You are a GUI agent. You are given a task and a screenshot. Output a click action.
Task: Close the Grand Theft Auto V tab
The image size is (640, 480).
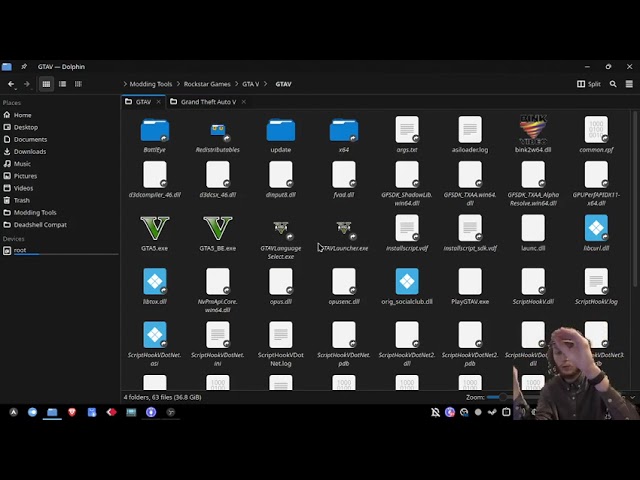(x=244, y=102)
